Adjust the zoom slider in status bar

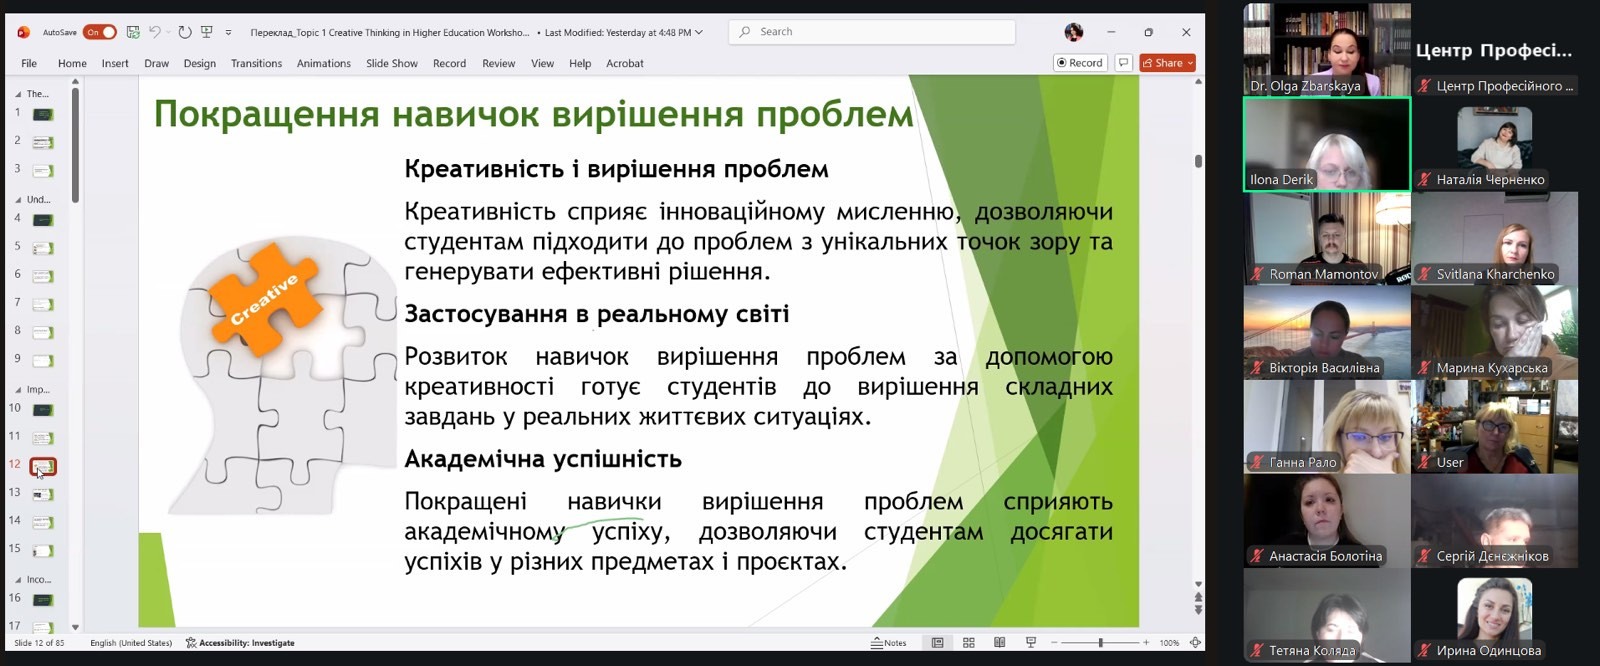1100,643
